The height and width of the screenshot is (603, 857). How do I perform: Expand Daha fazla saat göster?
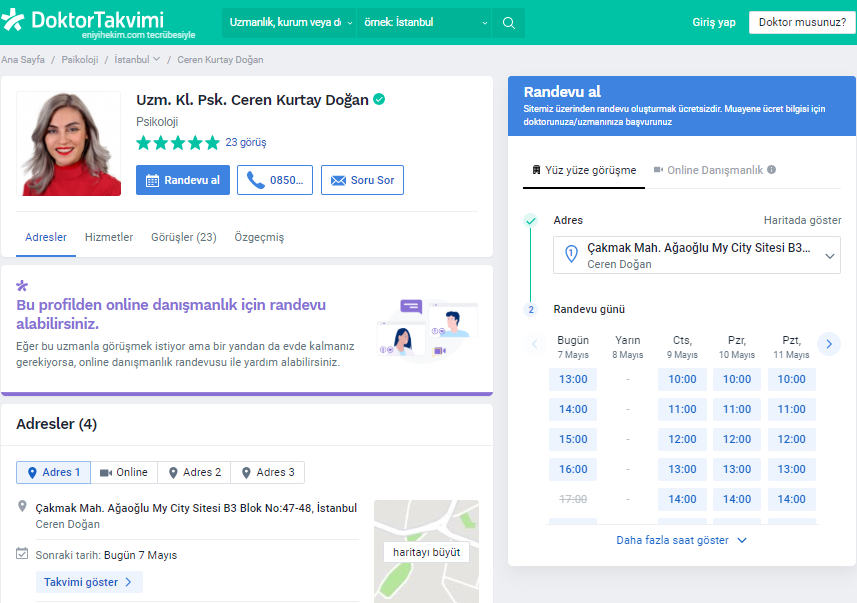681,540
